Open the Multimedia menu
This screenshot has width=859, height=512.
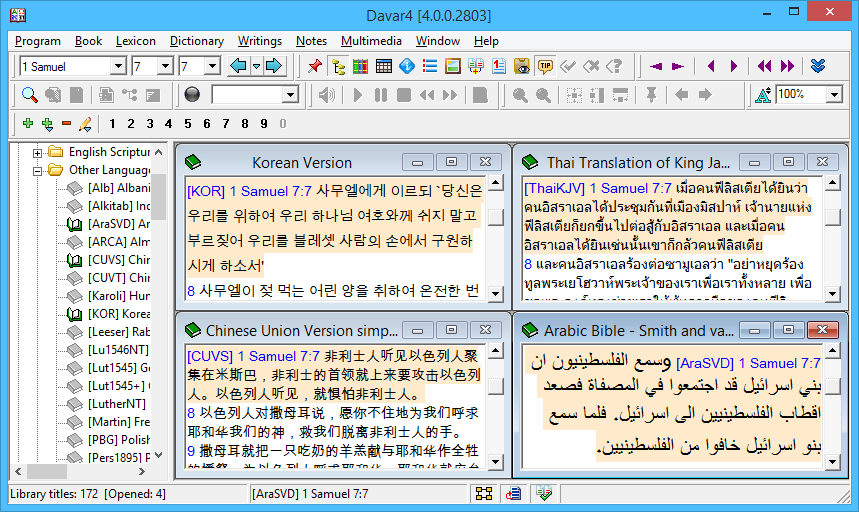pyautogui.click(x=371, y=41)
